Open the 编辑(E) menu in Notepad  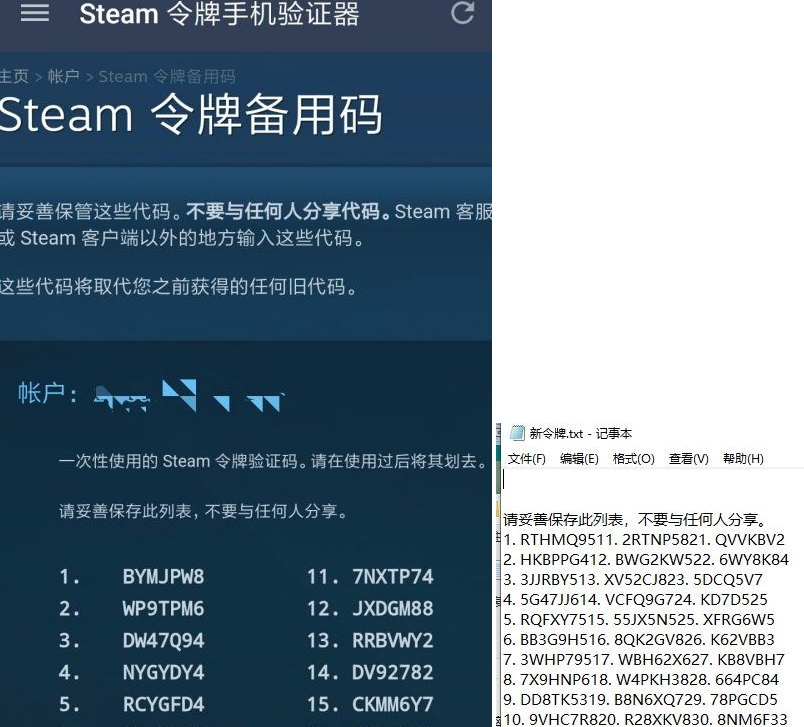[x=579, y=458]
